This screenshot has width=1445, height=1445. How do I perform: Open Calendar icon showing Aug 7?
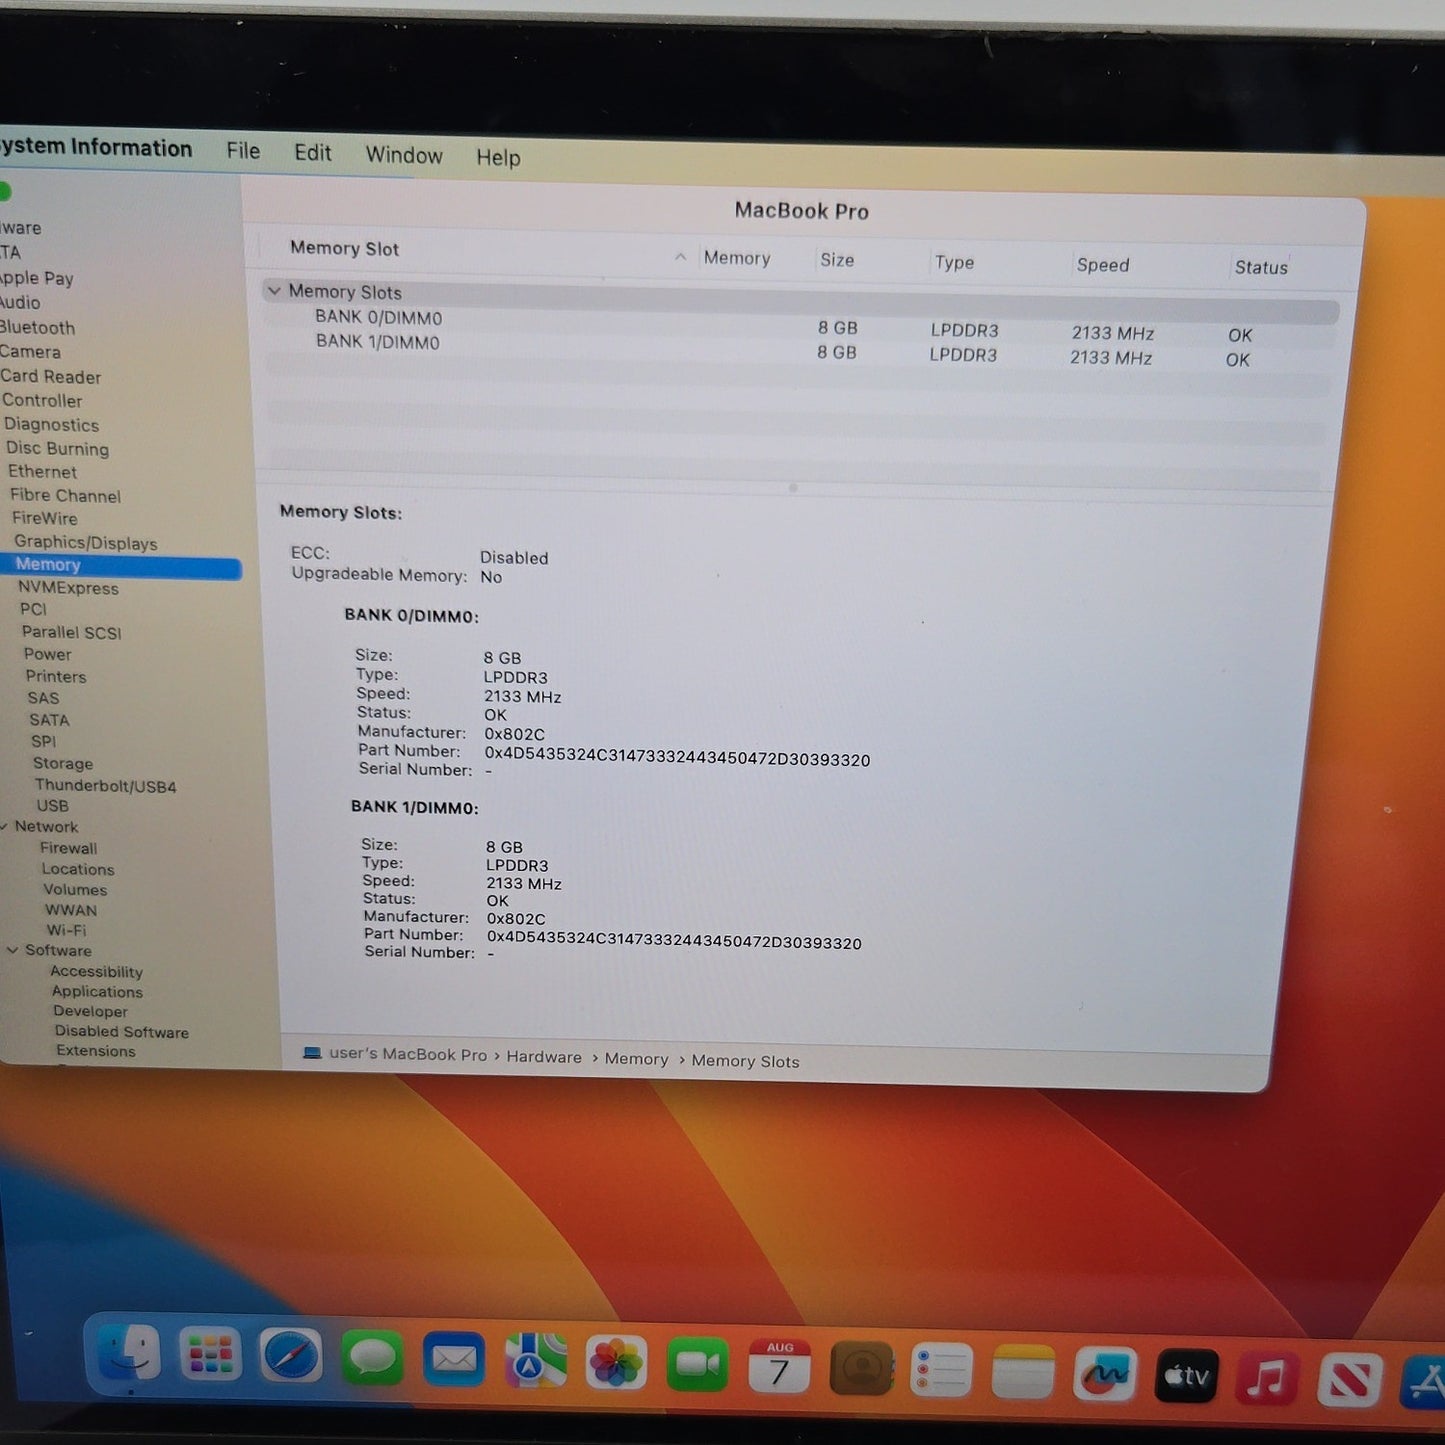[x=779, y=1366]
